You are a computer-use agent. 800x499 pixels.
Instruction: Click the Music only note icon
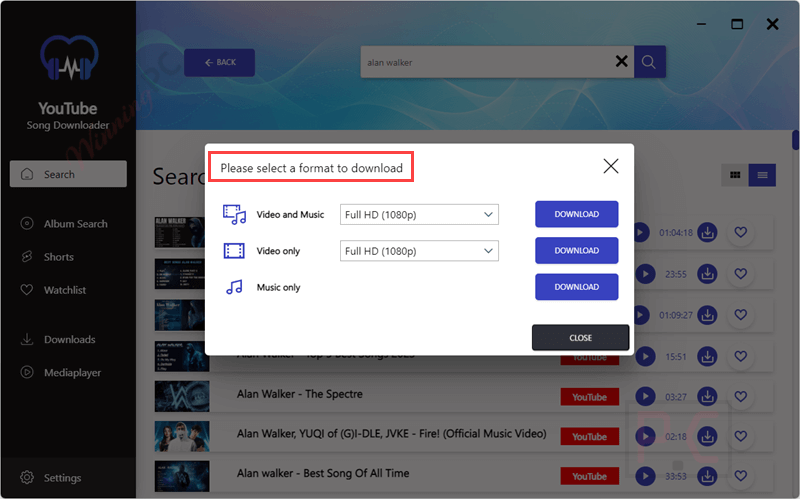pyautogui.click(x=234, y=287)
